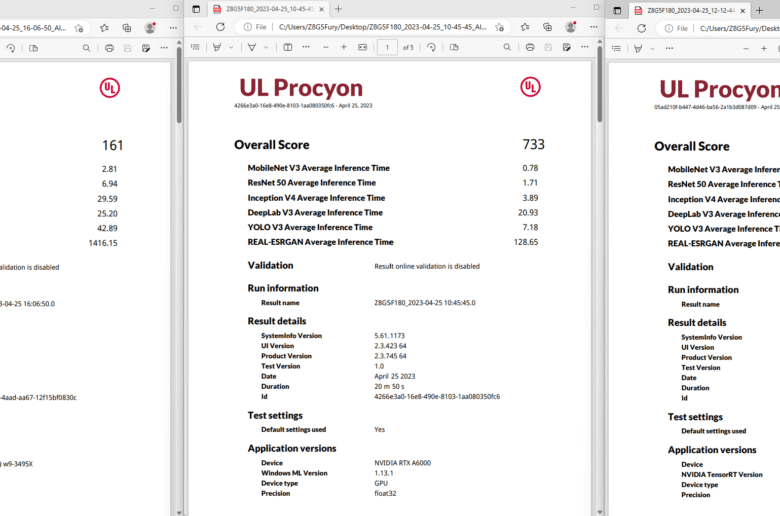Zoom in the right window PDF
Viewport: 780px width, 516px height.
tap(764, 49)
